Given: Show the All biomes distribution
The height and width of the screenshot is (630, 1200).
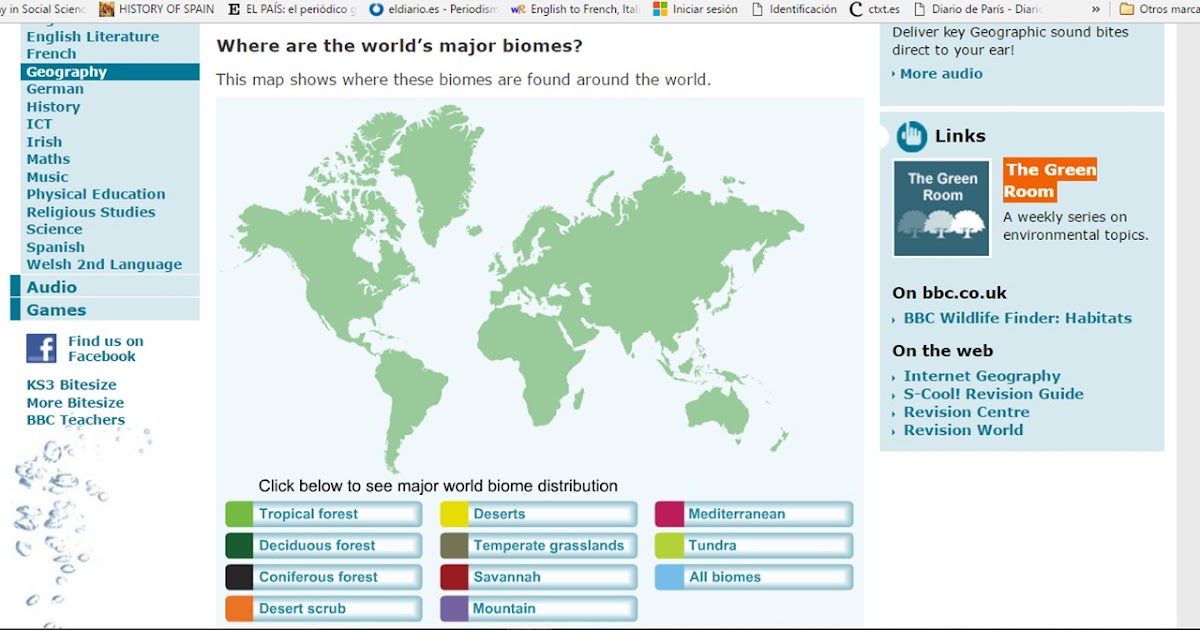Looking at the screenshot, I should [x=753, y=577].
